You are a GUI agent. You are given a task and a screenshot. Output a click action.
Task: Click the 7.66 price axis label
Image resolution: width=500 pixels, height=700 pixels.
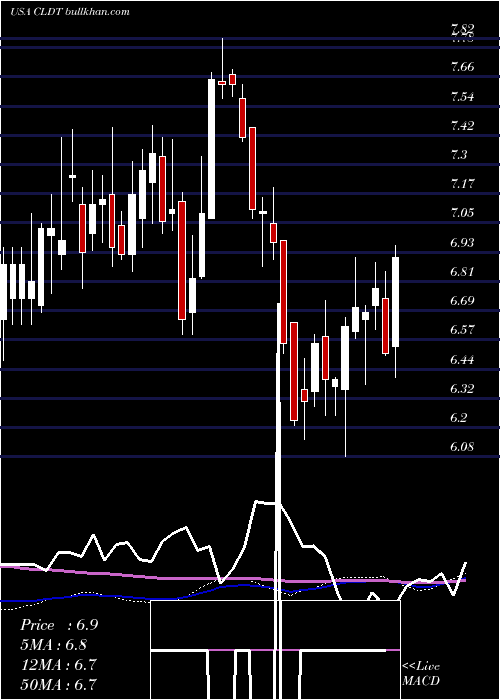462,67
